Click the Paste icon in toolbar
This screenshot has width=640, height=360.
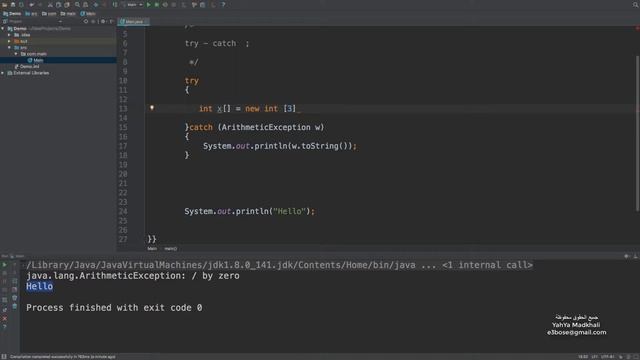pos(67,4)
